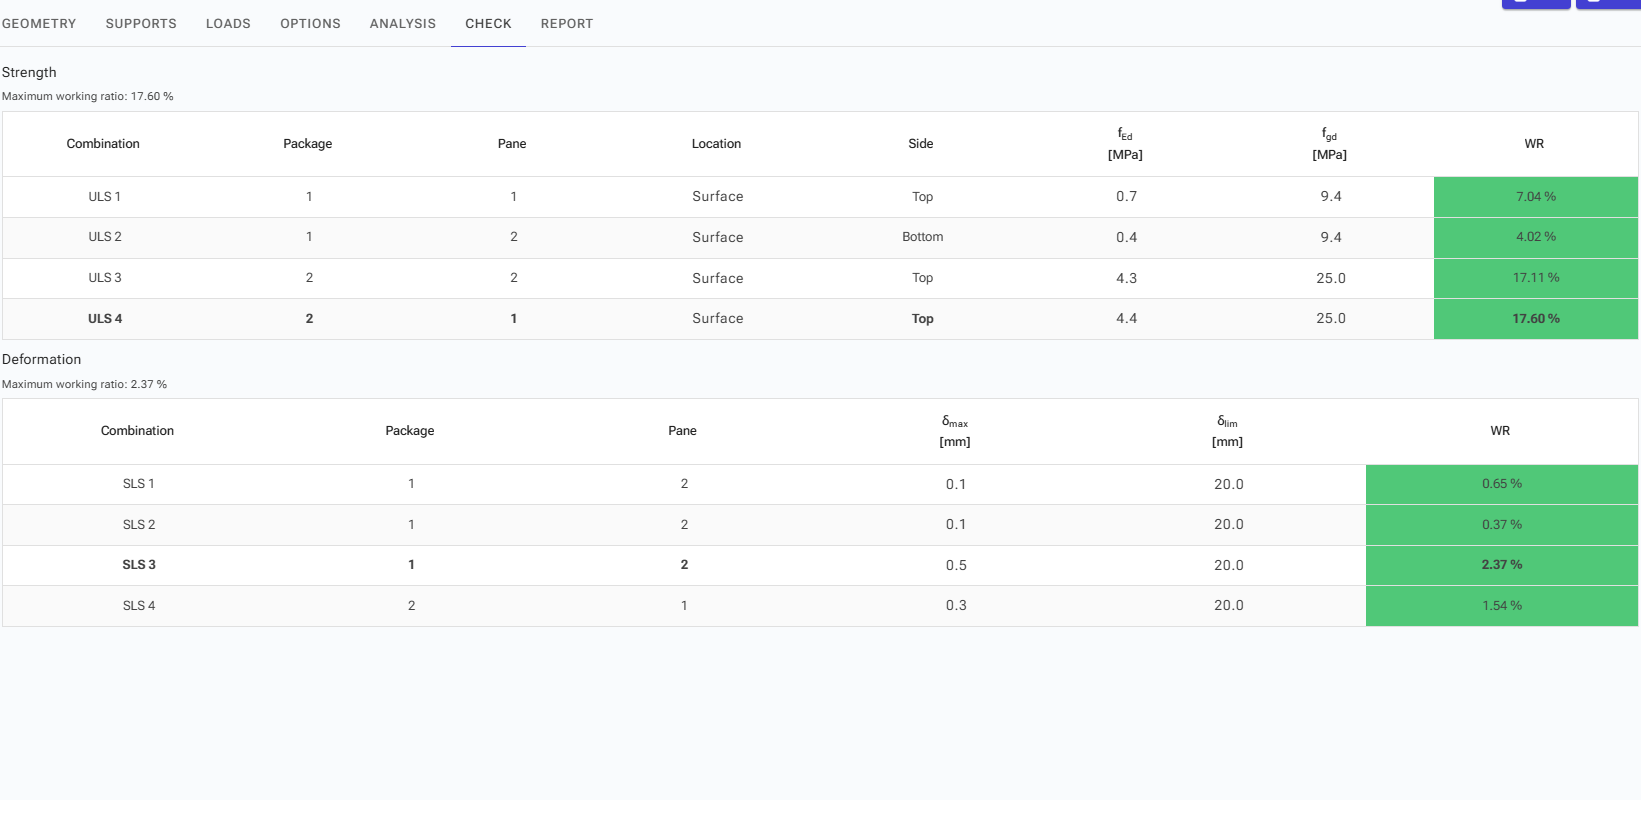1641x815 pixels.
Task: Click the Location column header in Strength table
Action: pos(716,144)
